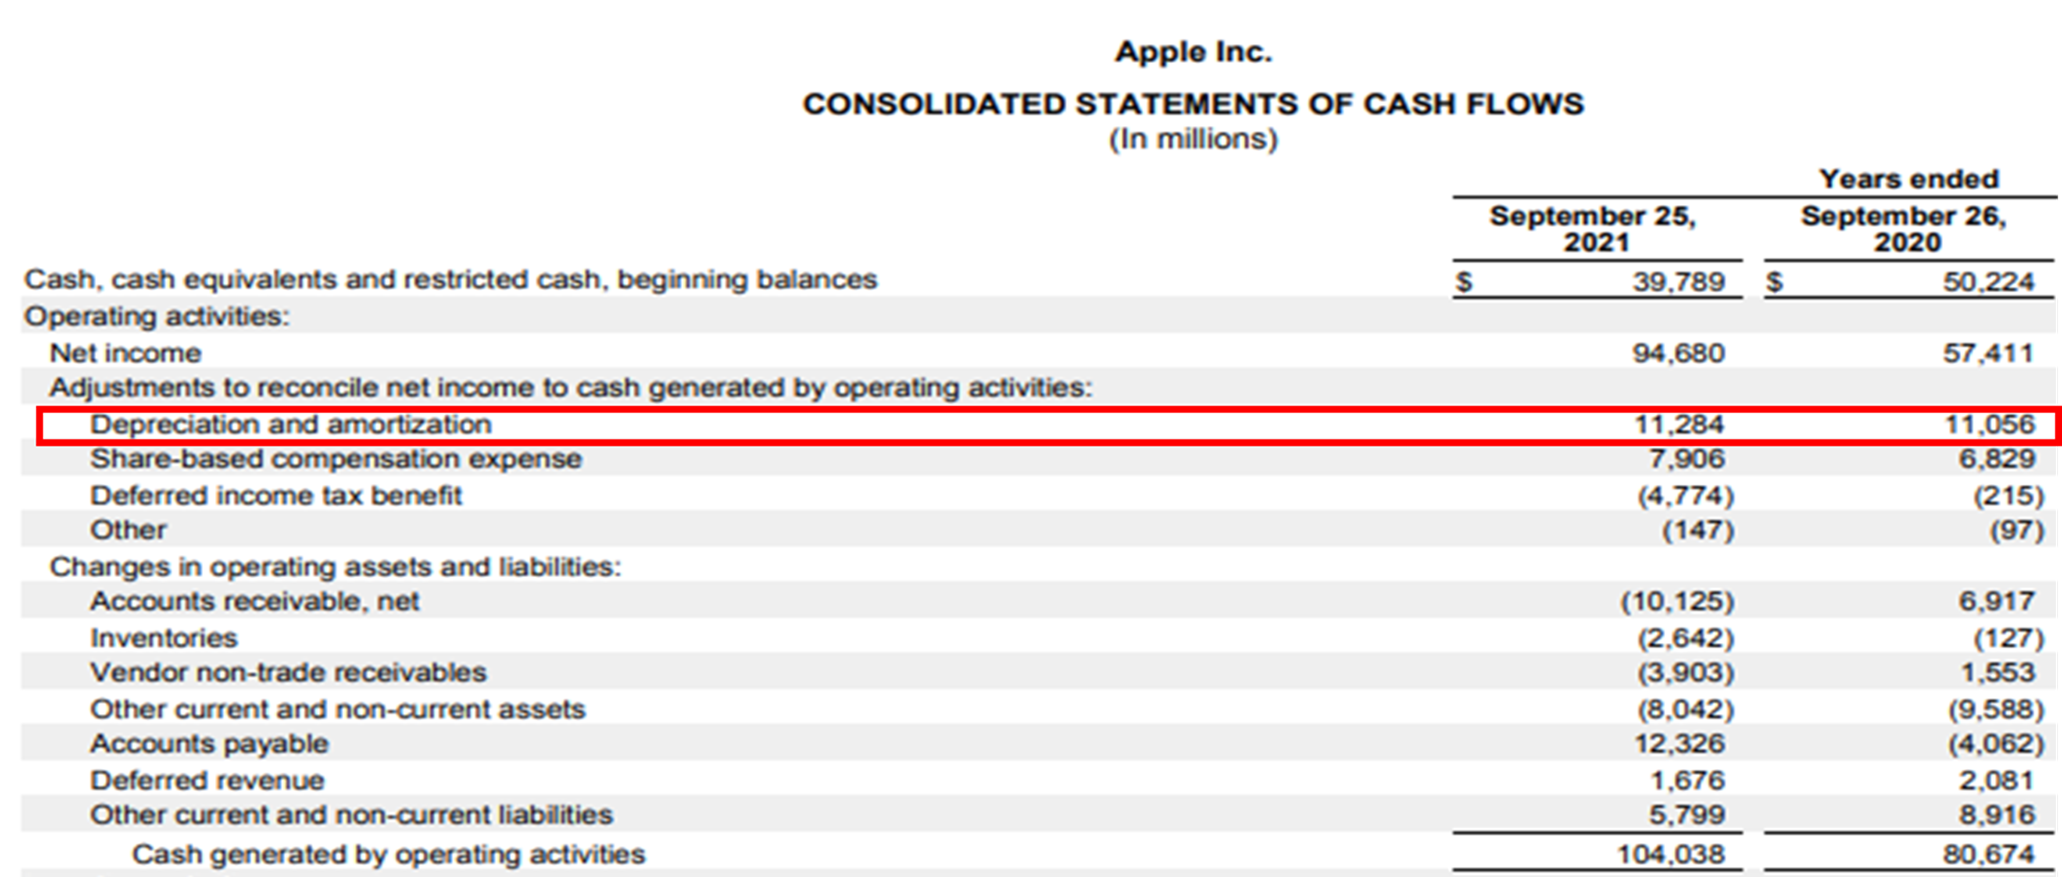This screenshot has width=2062, height=877.
Task: Click the Deferred income tax benefit label
Action: [276, 496]
